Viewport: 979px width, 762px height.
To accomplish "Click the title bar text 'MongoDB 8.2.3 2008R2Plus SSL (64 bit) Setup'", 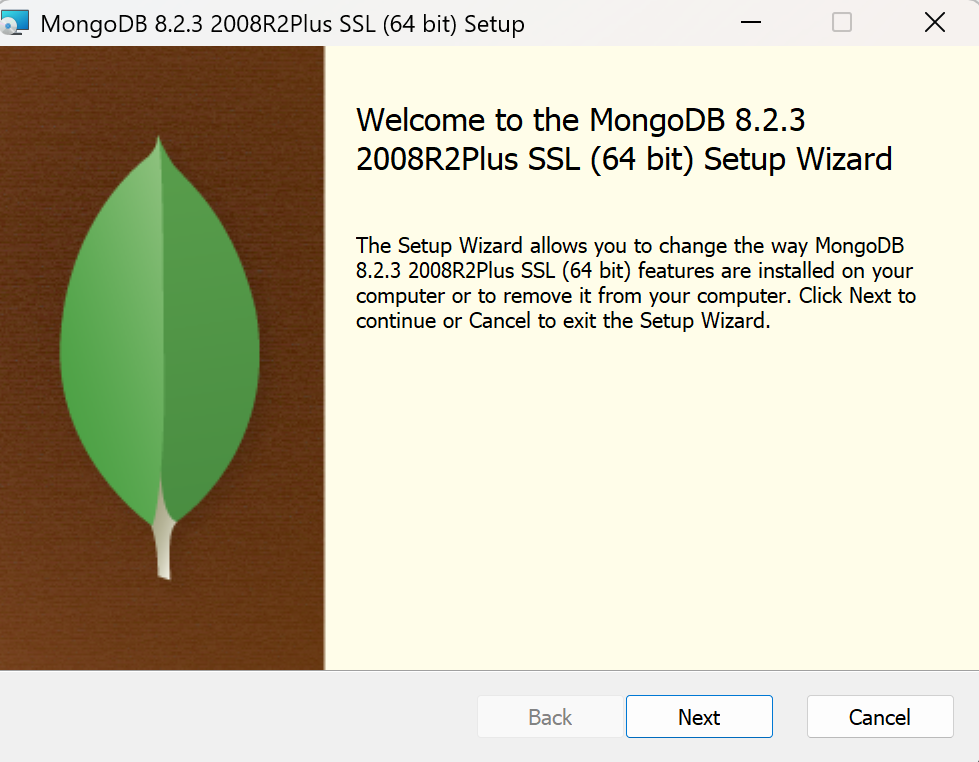I will pos(282,24).
